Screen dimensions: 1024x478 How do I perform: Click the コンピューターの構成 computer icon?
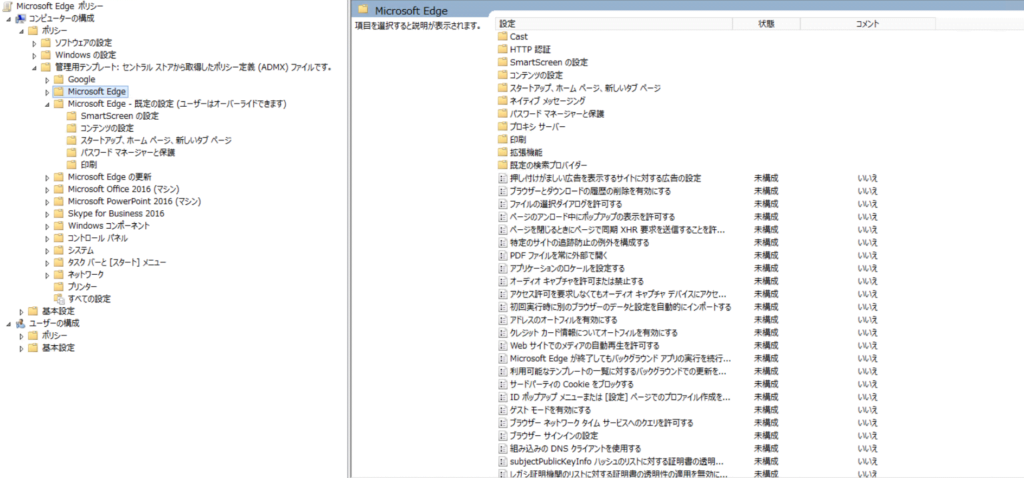pyautogui.click(x=20, y=18)
